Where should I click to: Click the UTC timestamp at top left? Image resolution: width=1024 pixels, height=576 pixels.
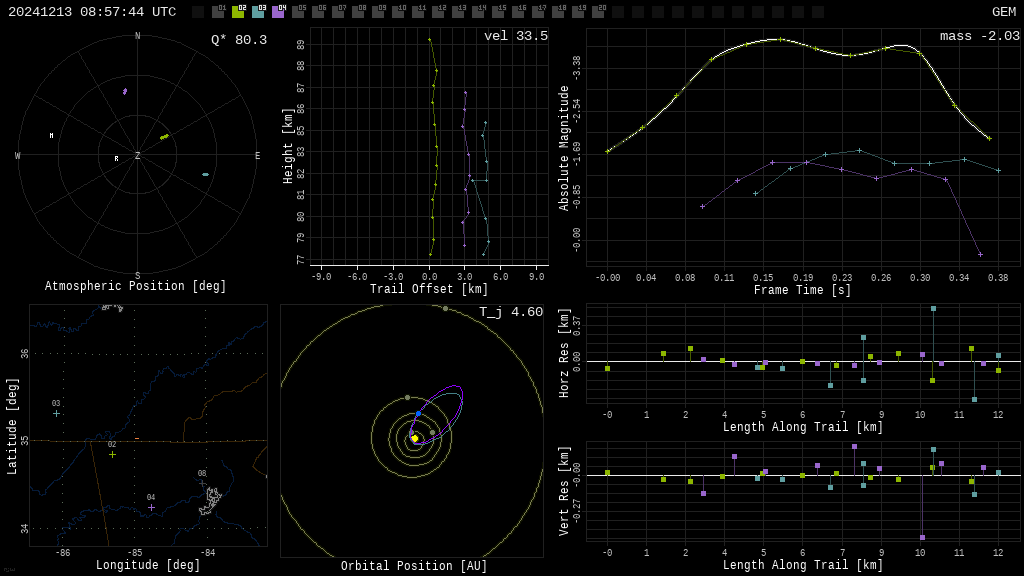92,12
